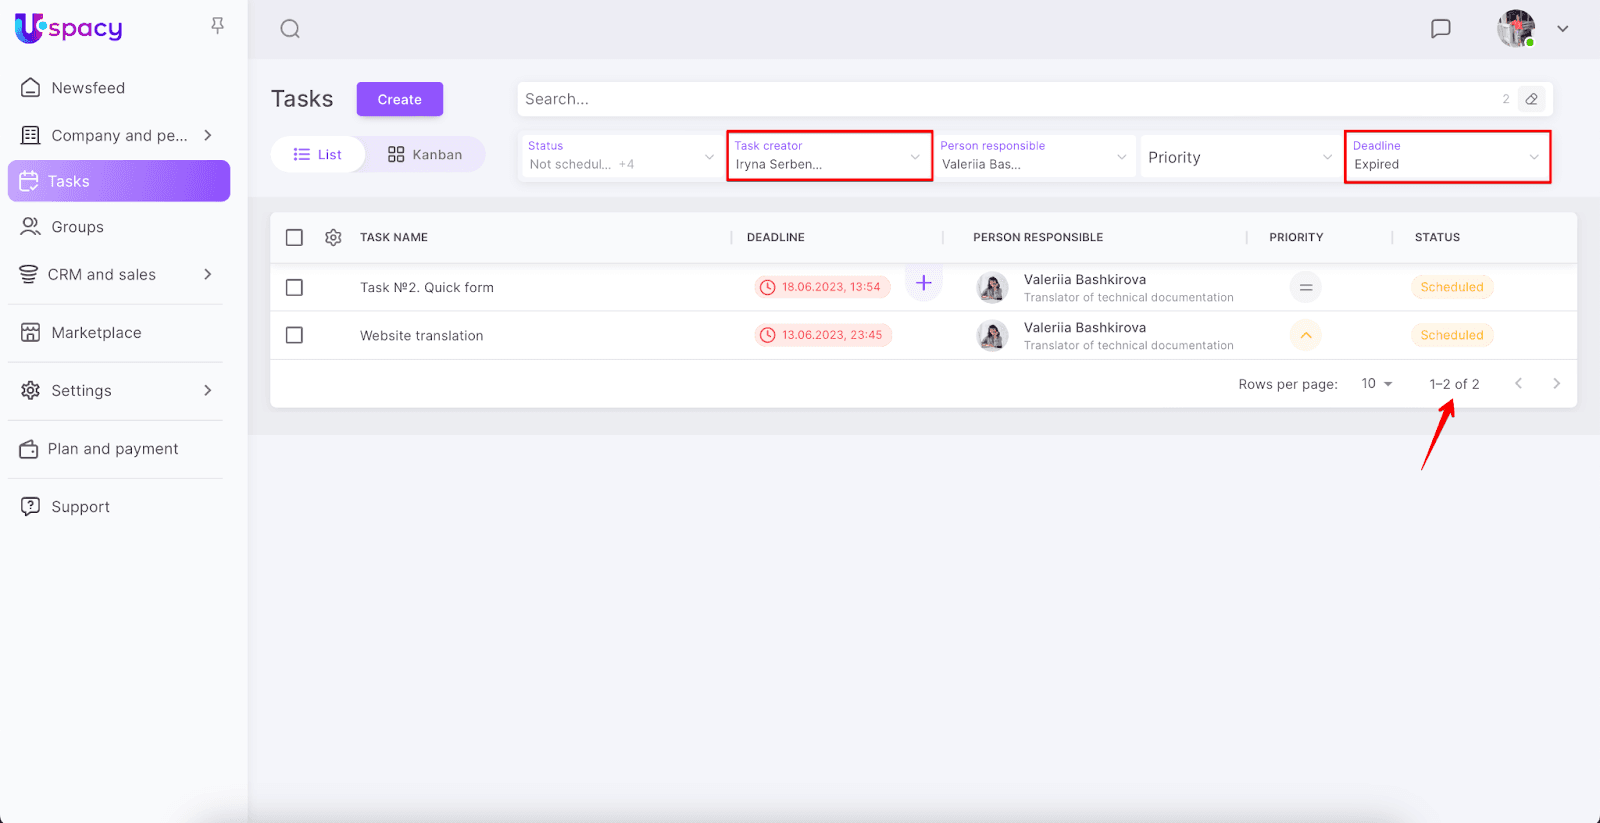
Task: Open the Rows per page dropdown
Action: pyautogui.click(x=1376, y=384)
